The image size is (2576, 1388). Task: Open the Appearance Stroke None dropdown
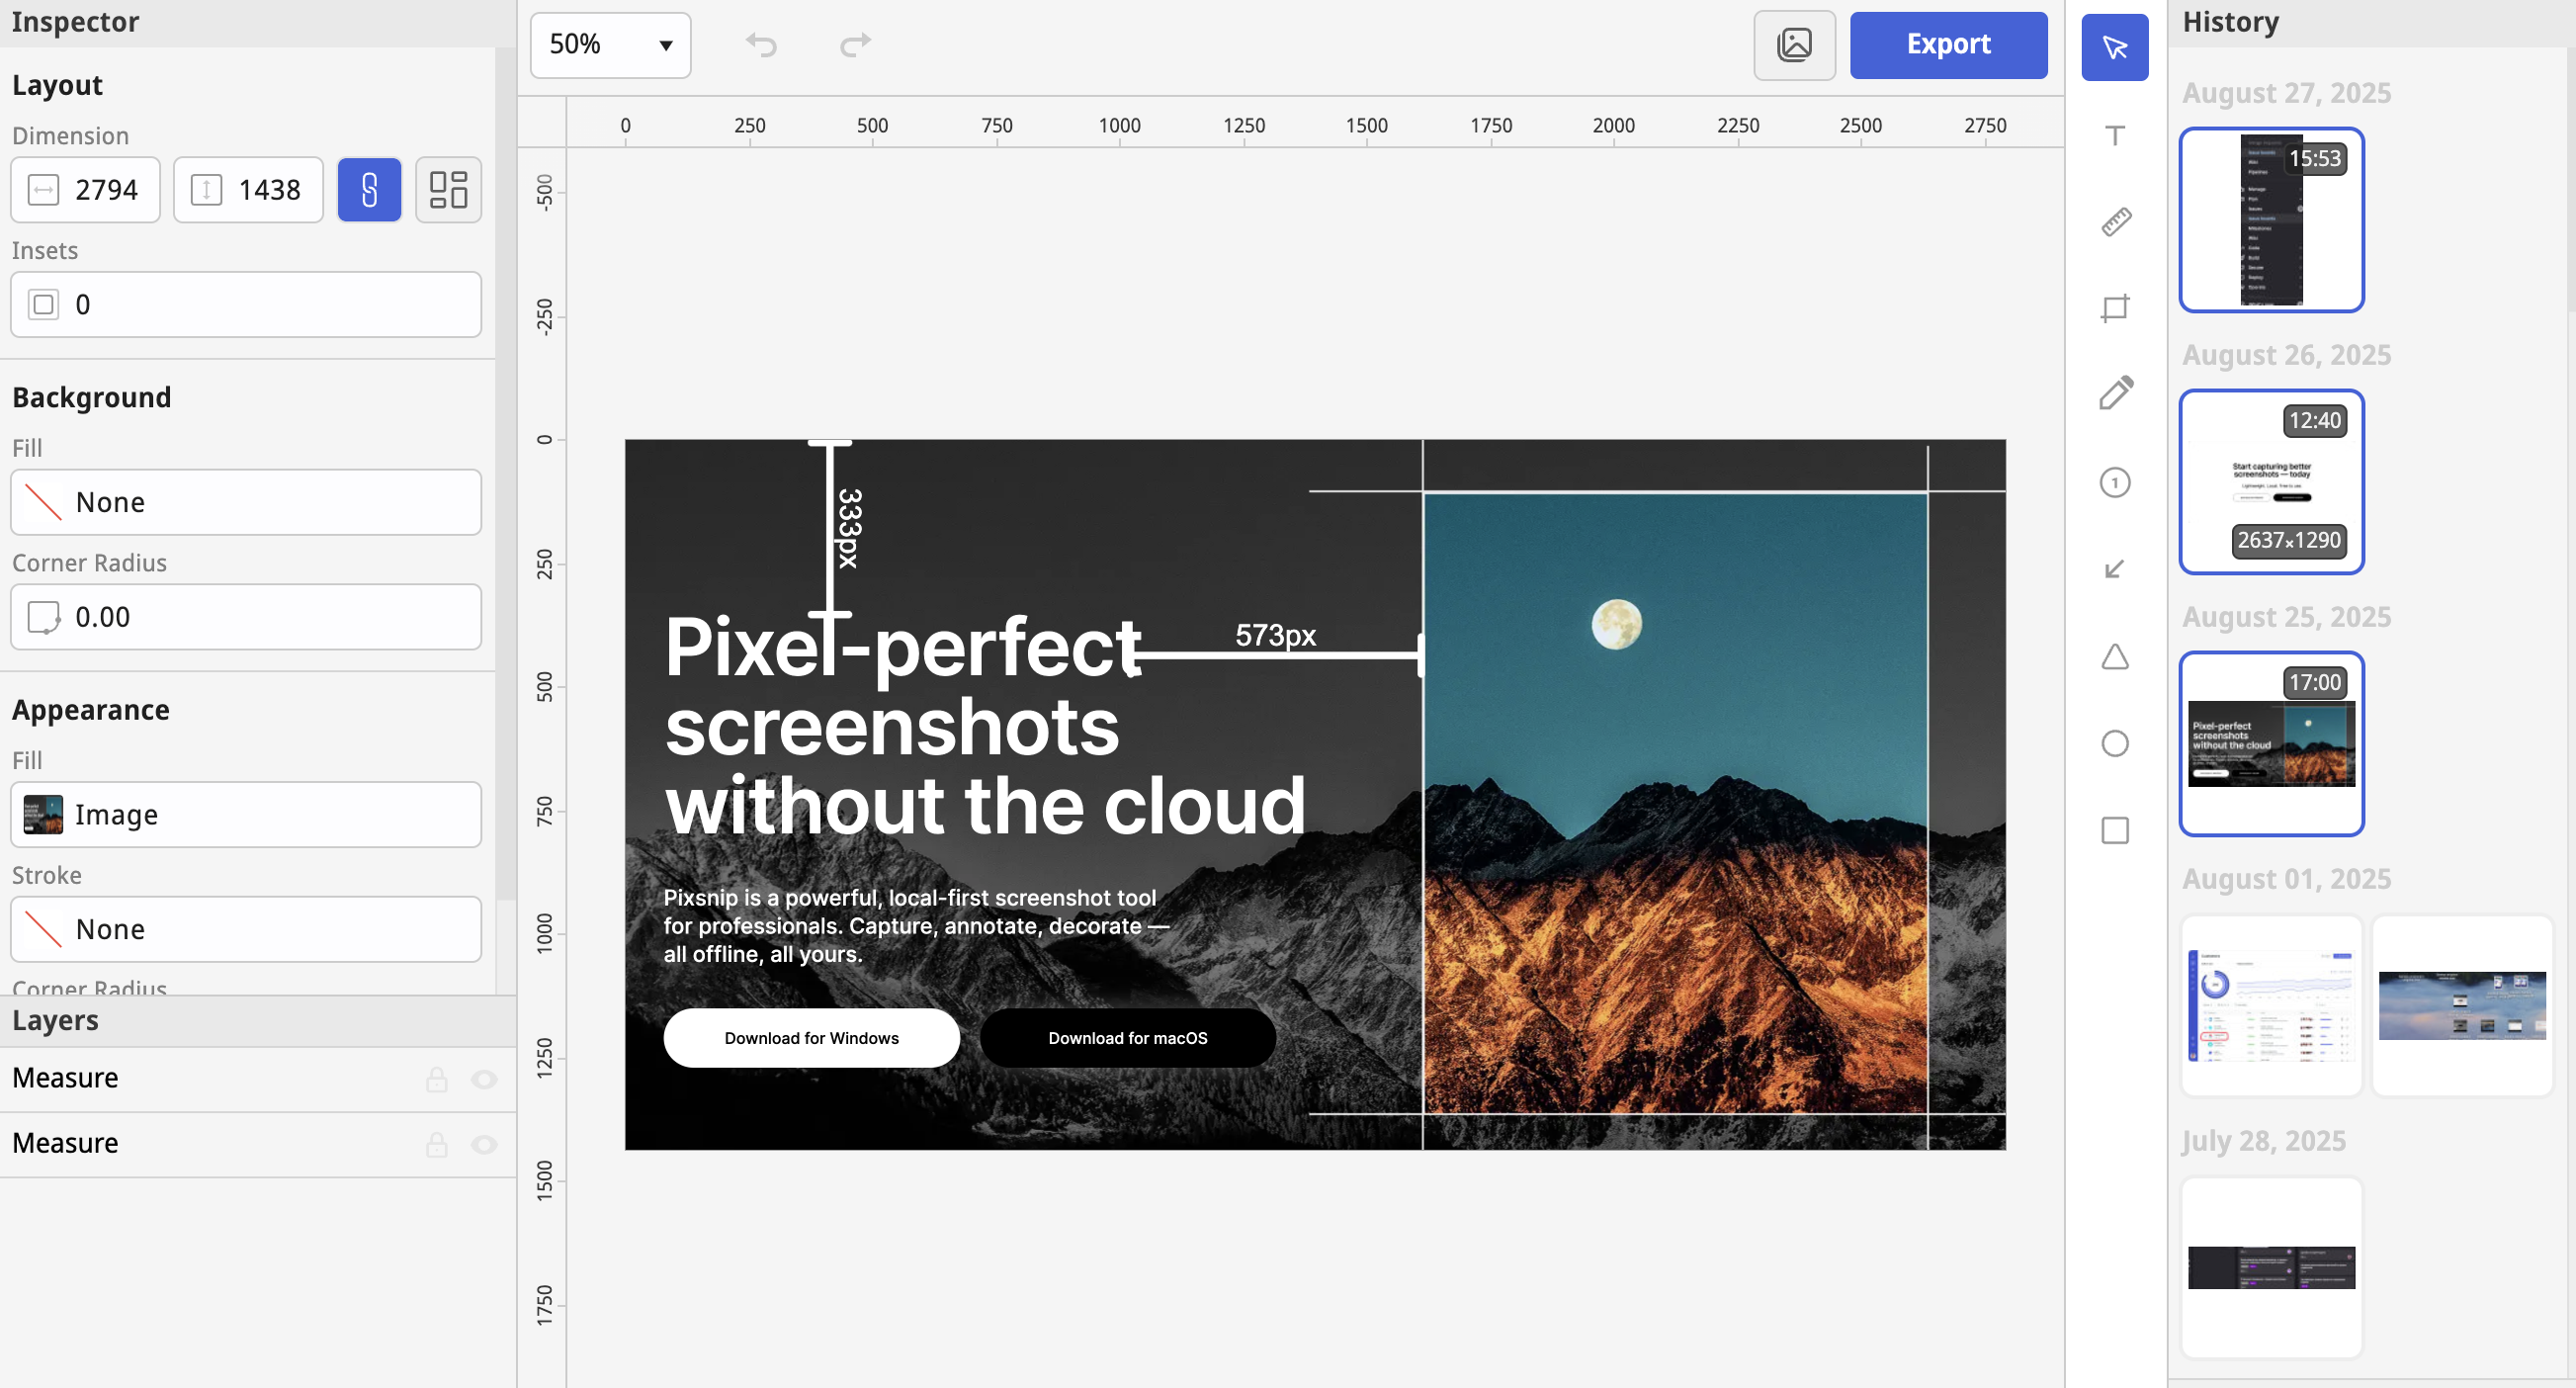[246, 929]
